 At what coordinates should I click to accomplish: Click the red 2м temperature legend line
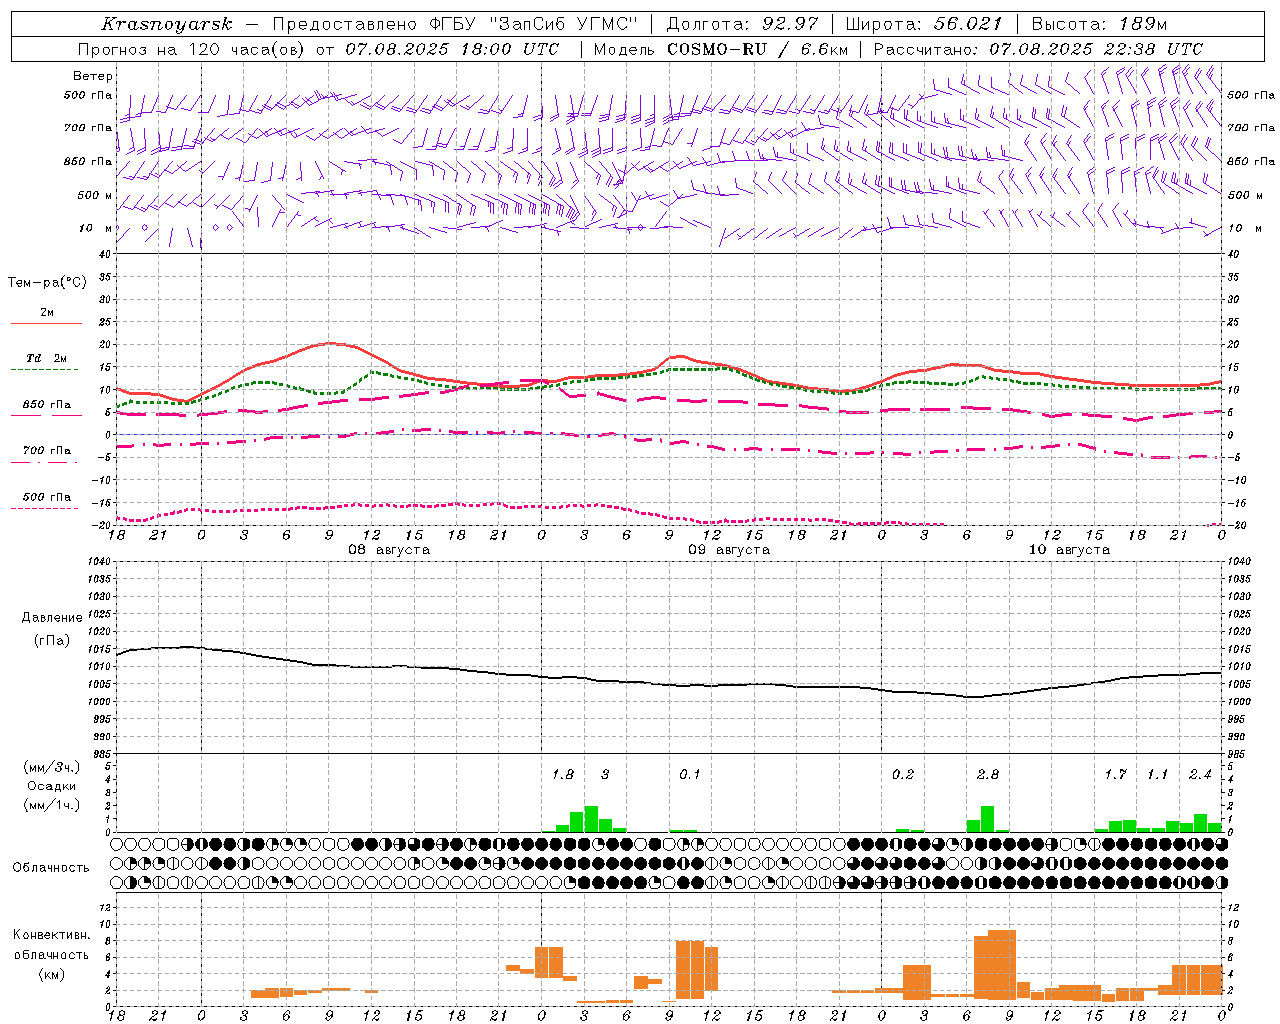click(46, 323)
